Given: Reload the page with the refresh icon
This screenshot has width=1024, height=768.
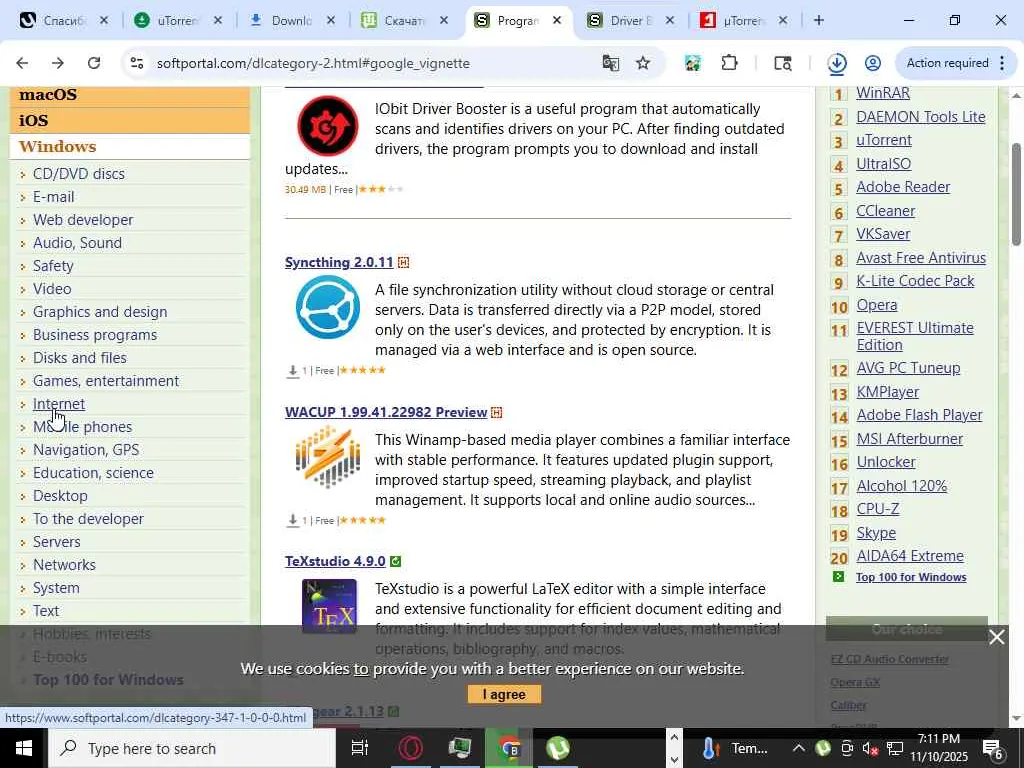Looking at the screenshot, I should tap(94, 63).
